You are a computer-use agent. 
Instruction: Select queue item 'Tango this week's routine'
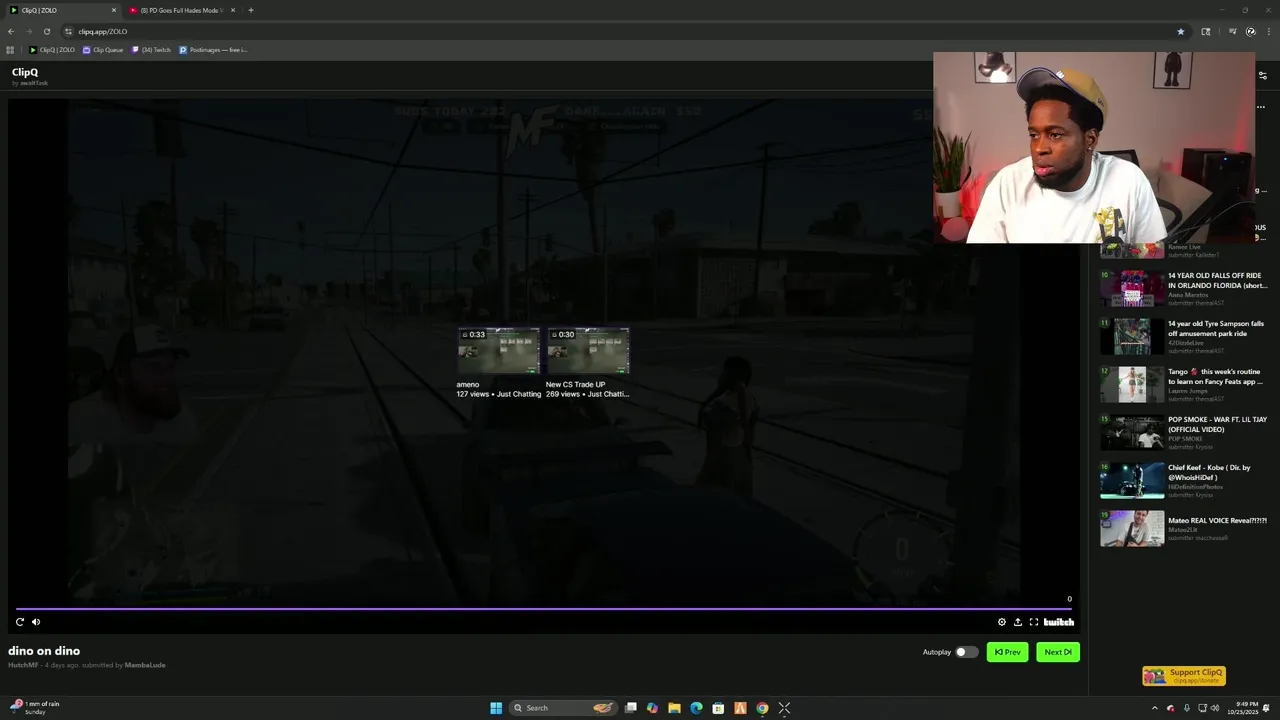(1184, 384)
